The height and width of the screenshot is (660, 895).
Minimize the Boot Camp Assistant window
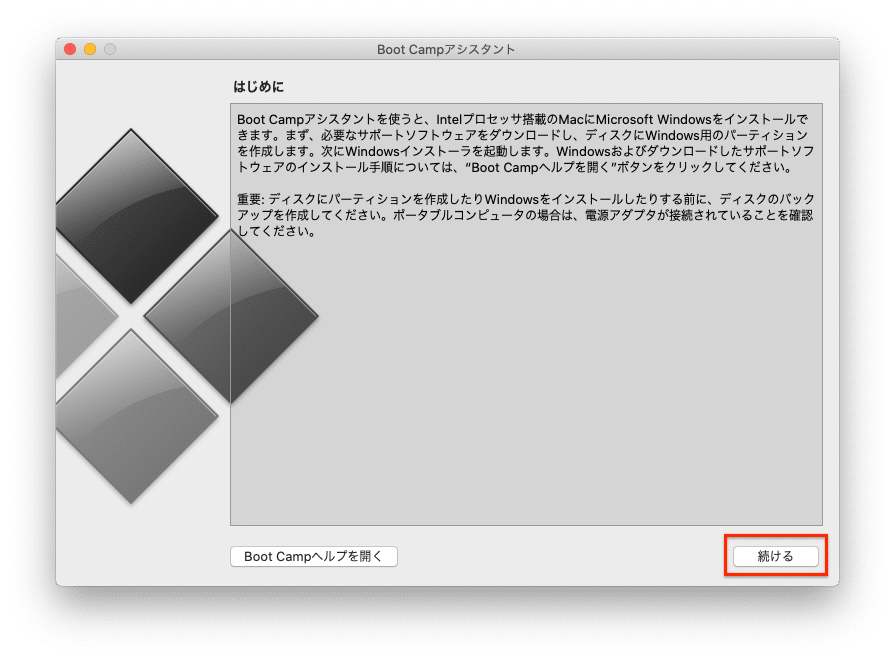90,49
